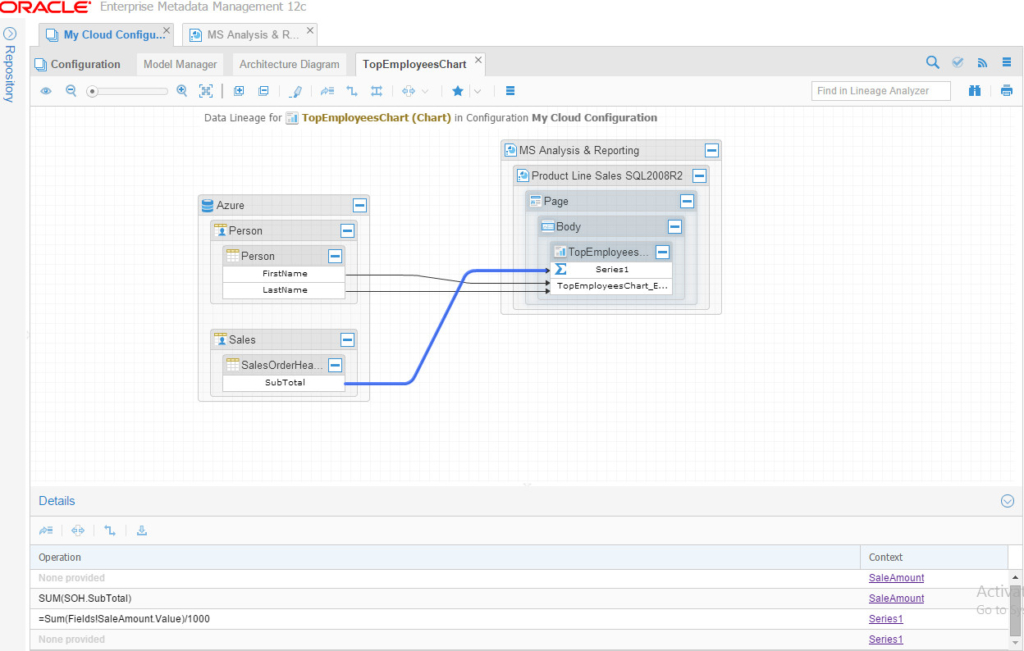Click the binoculars find icon
This screenshot has height=651, width=1024.
pos(974,91)
